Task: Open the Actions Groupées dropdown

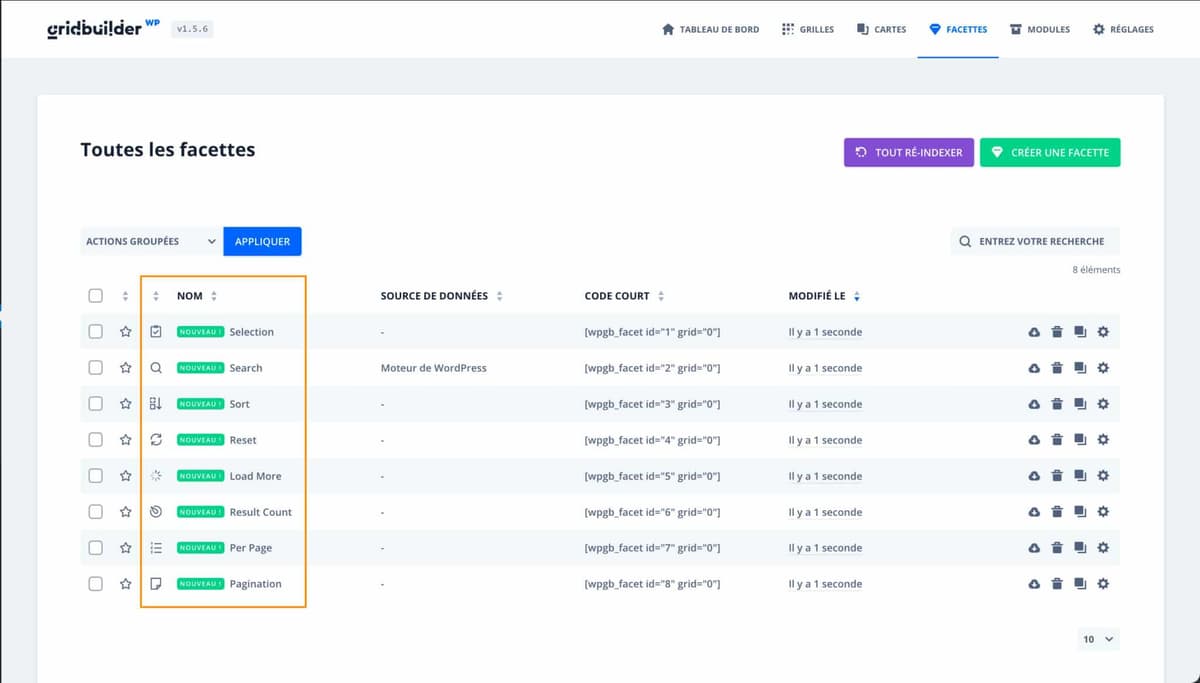Action: pyautogui.click(x=150, y=241)
